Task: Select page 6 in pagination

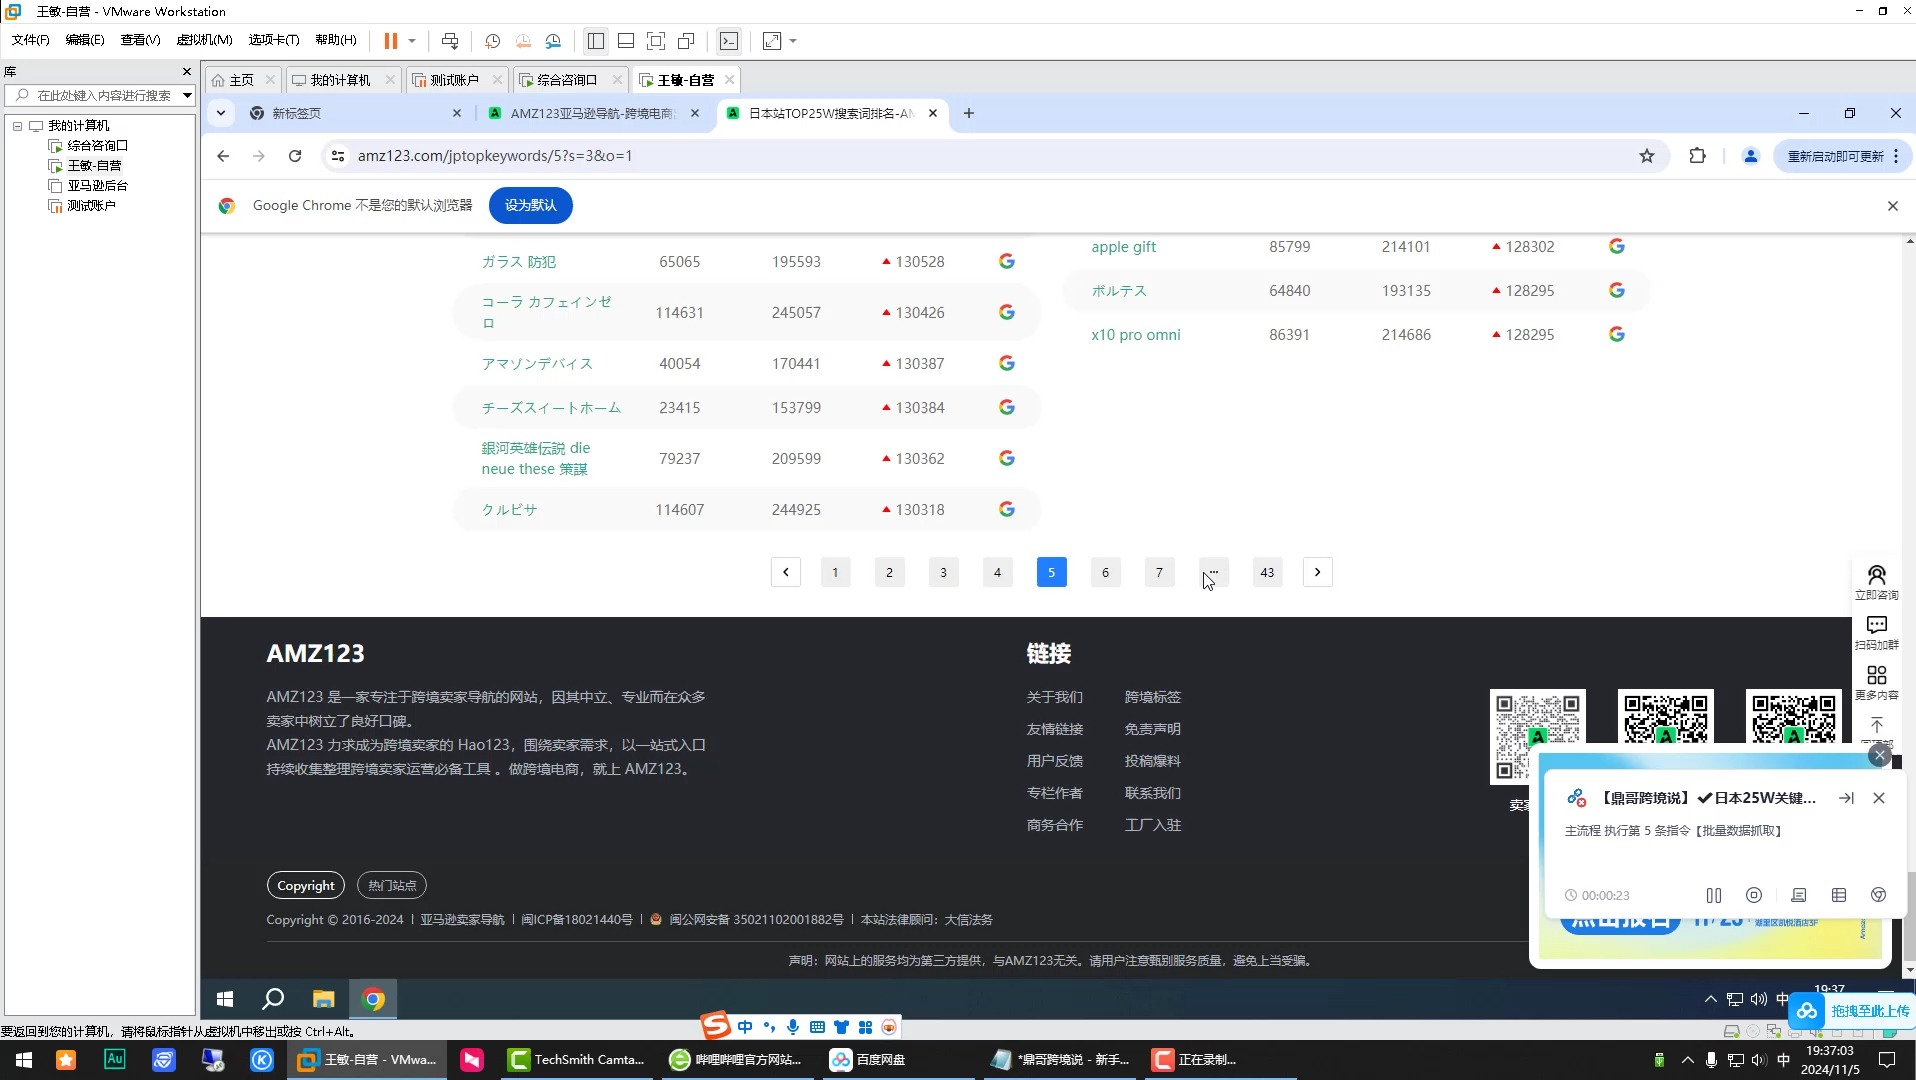Action: [x=1105, y=572]
